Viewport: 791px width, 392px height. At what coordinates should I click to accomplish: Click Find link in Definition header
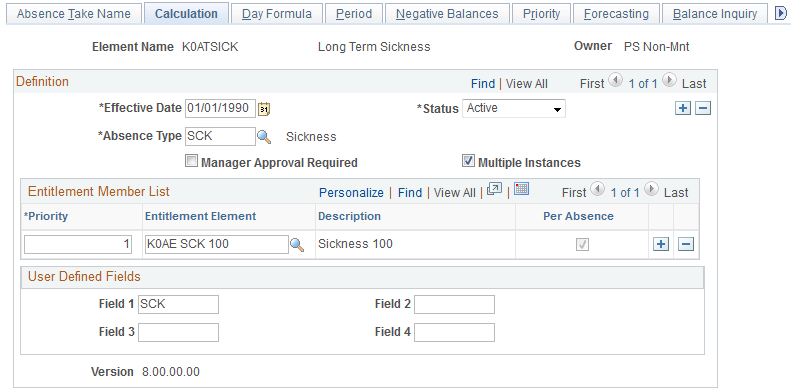click(483, 84)
